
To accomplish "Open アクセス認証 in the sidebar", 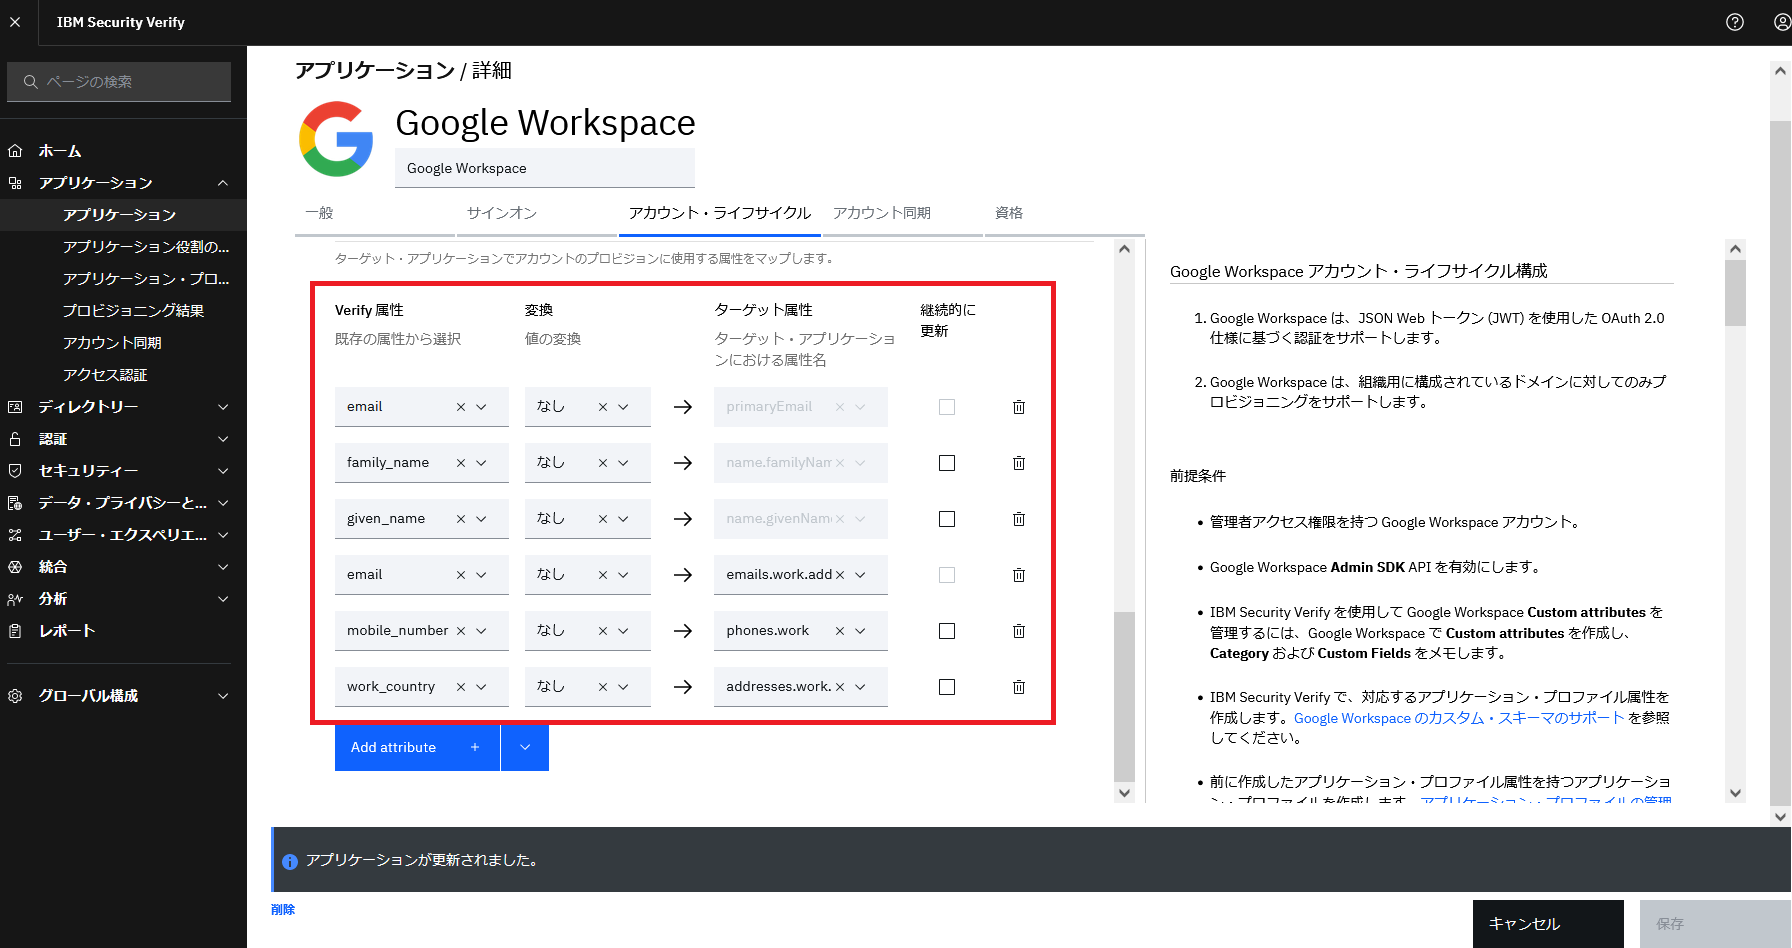I will point(105,375).
